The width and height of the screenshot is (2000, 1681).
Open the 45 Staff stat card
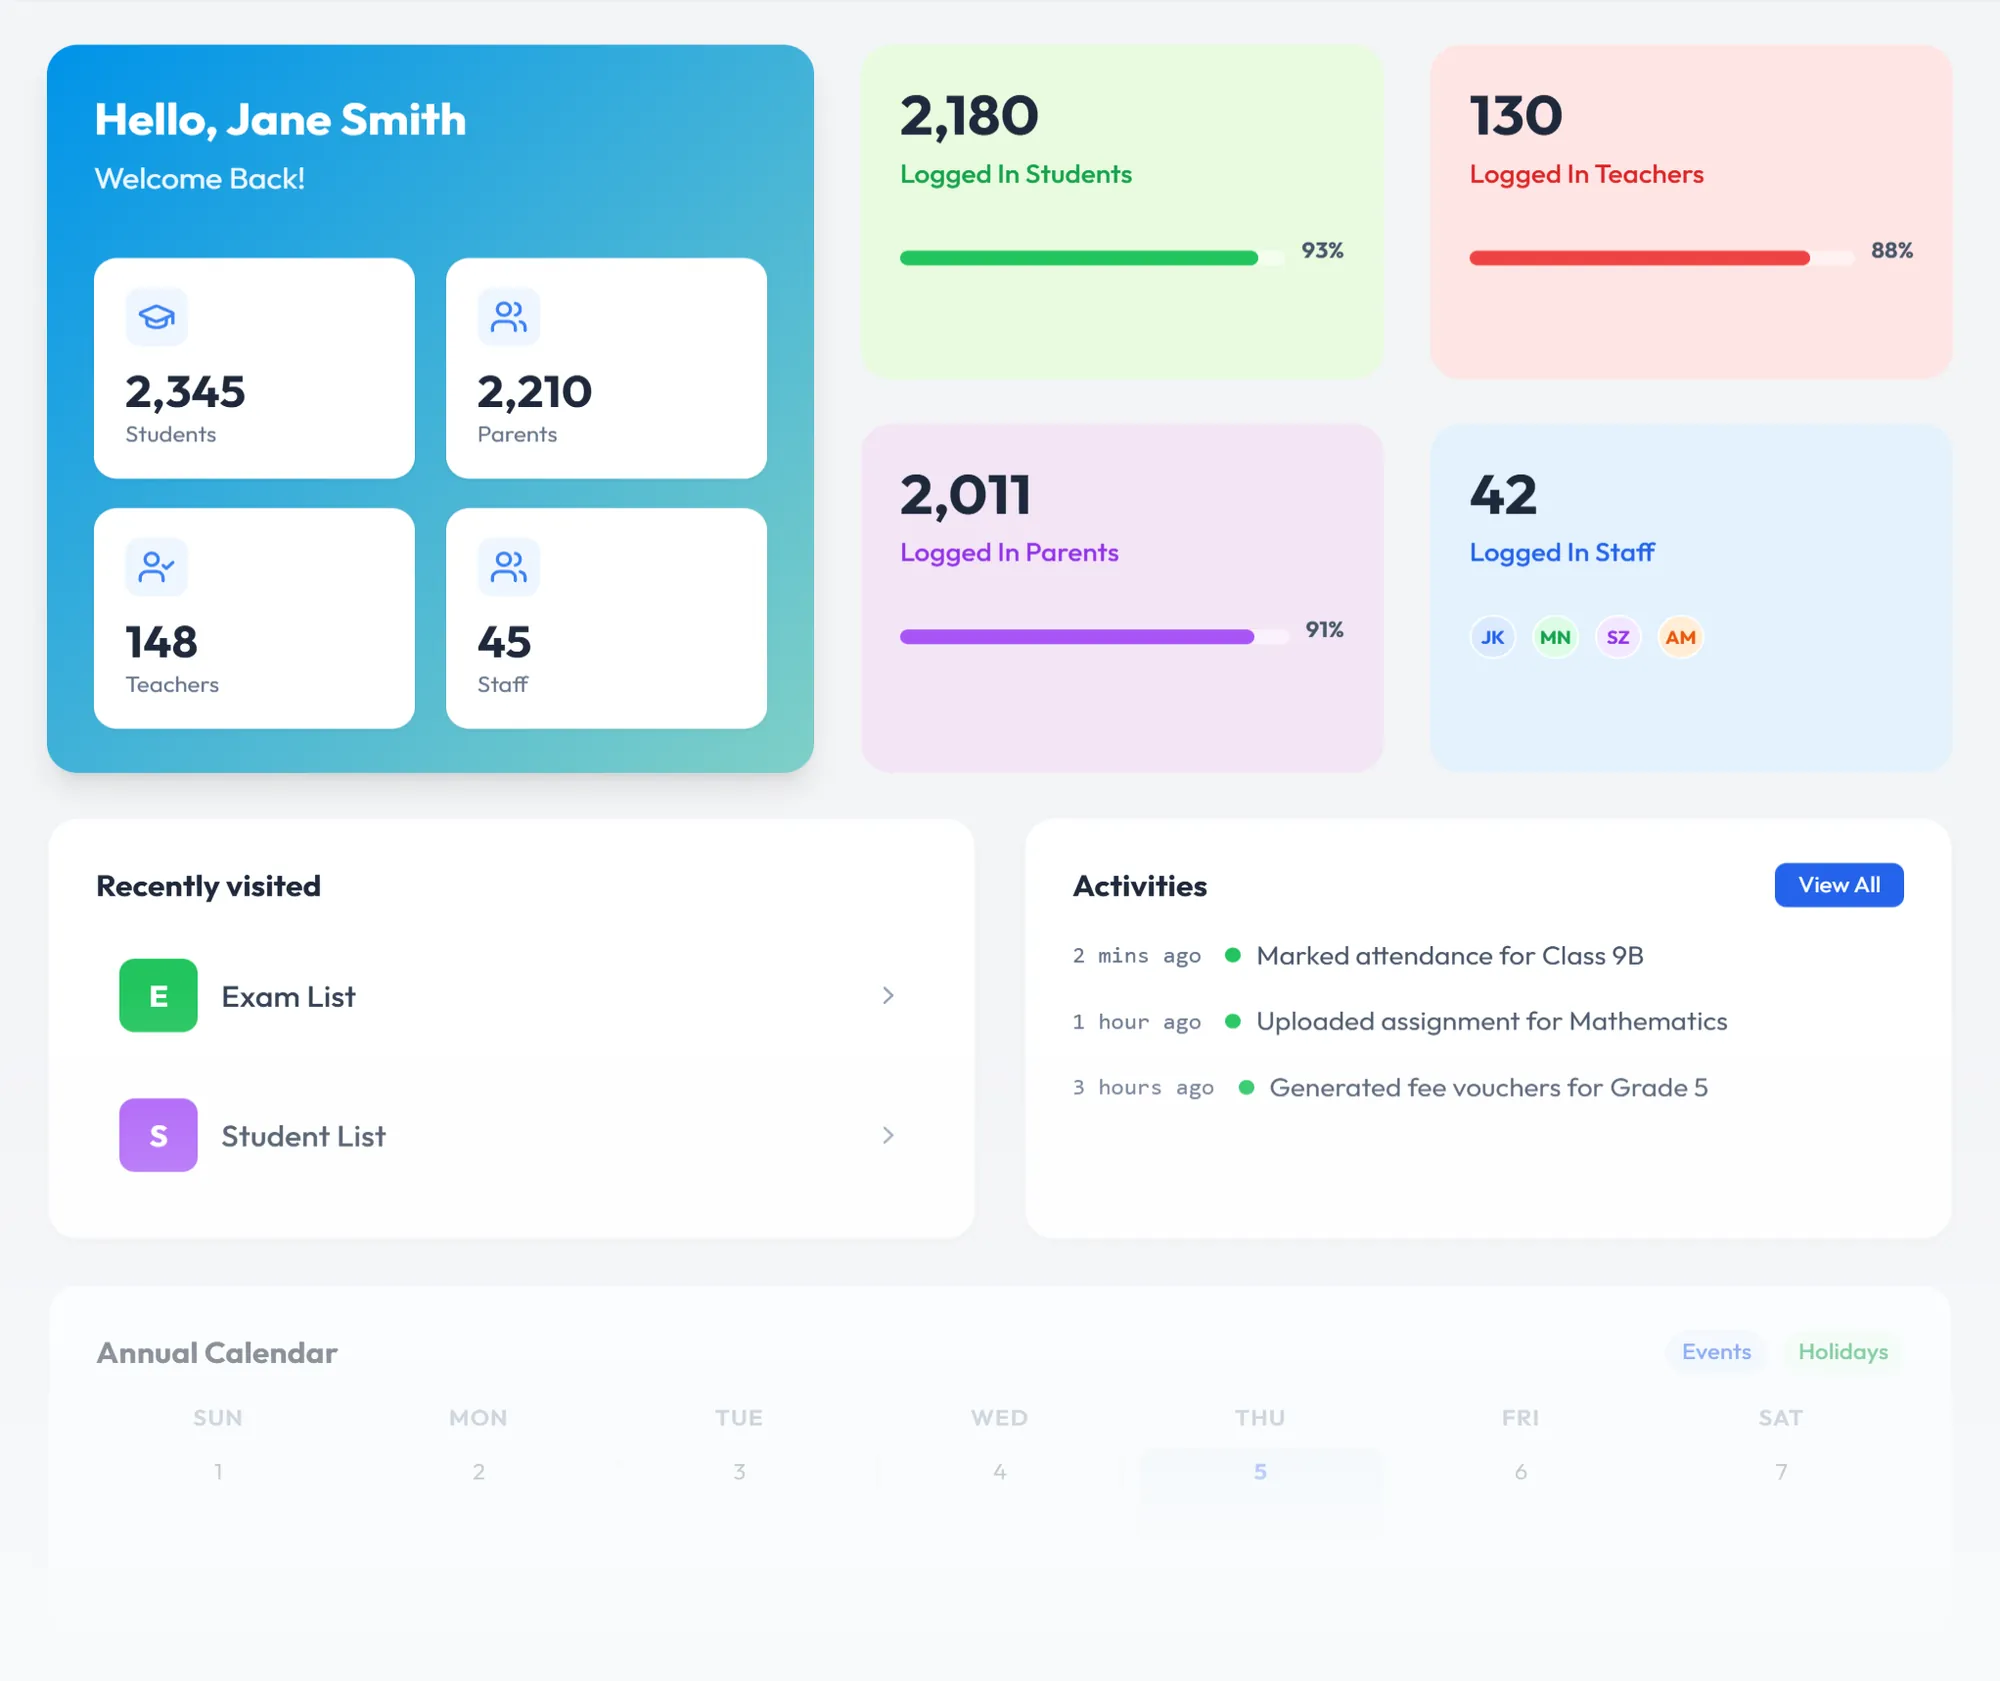[x=606, y=618]
